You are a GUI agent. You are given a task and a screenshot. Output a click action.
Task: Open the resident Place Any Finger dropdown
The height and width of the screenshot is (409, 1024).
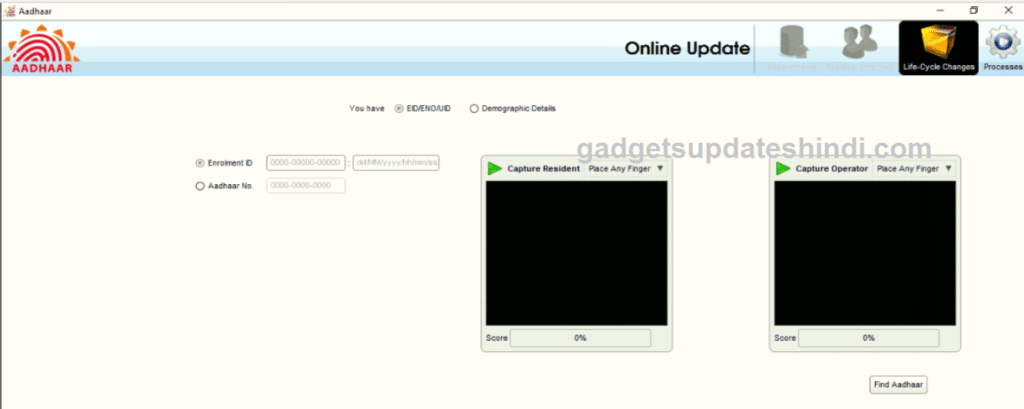tap(626, 169)
